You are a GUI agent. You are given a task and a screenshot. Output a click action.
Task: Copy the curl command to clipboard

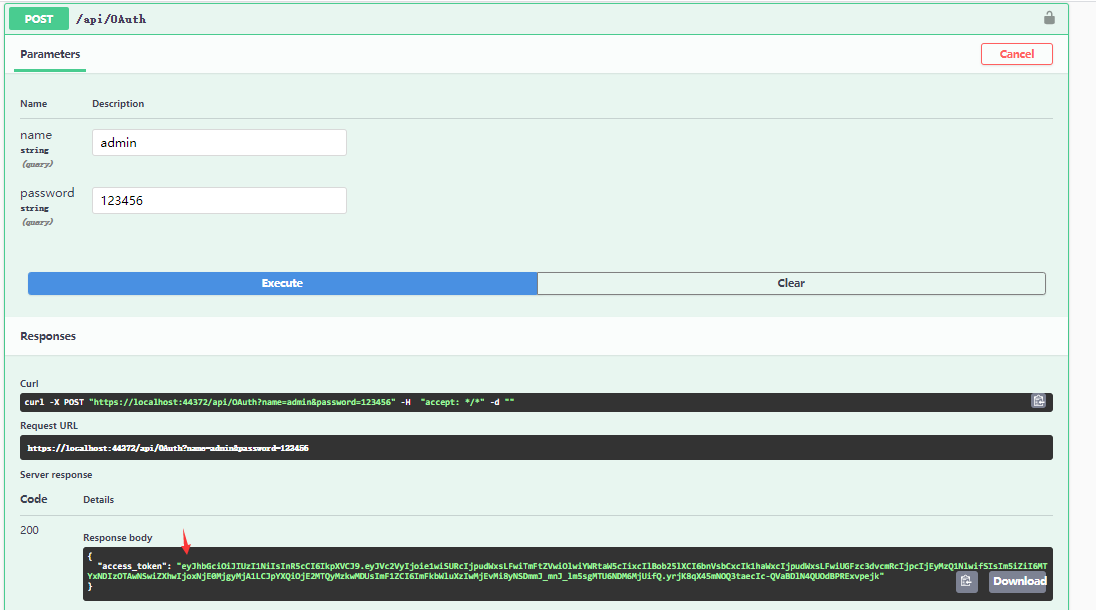coord(1038,401)
